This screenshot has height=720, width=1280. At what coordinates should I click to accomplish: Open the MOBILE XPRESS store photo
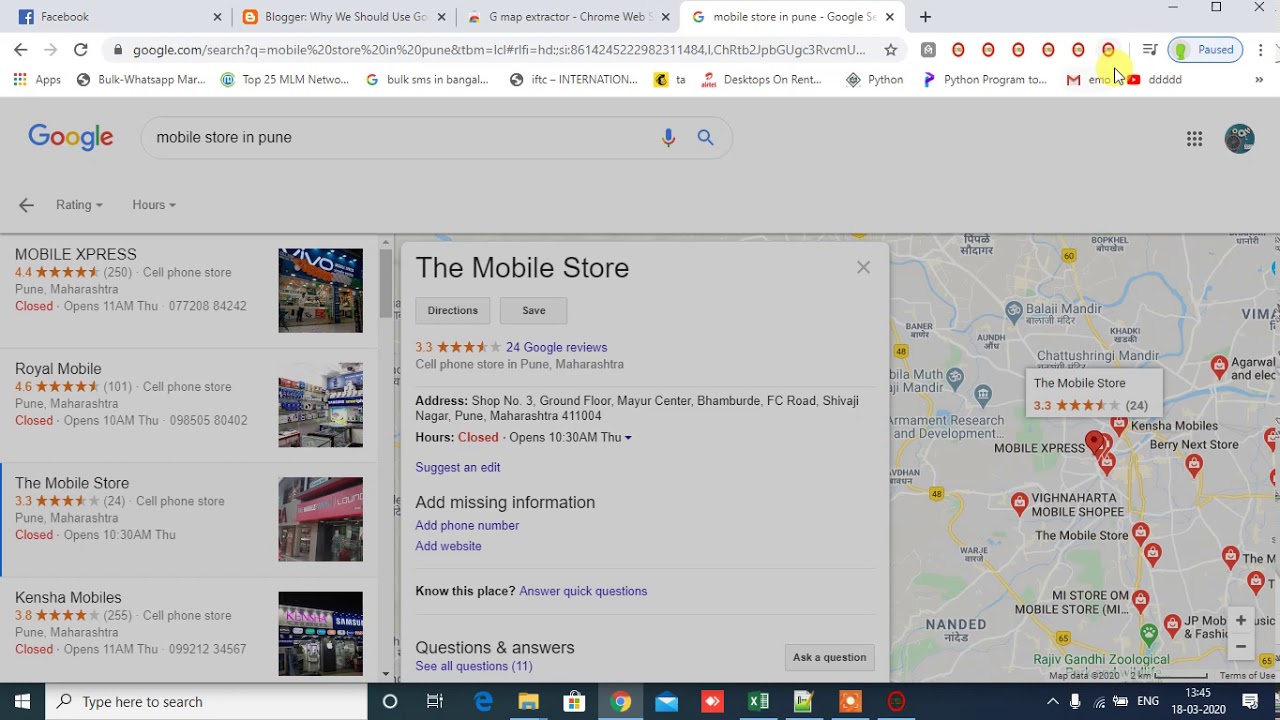[x=321, y=291]
